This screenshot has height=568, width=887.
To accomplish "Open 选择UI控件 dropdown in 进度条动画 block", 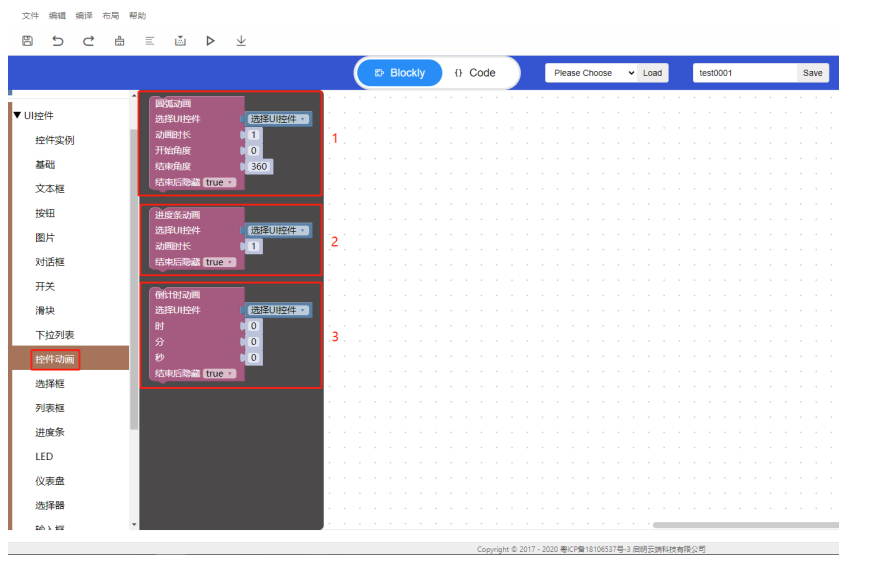I will 278,230.
